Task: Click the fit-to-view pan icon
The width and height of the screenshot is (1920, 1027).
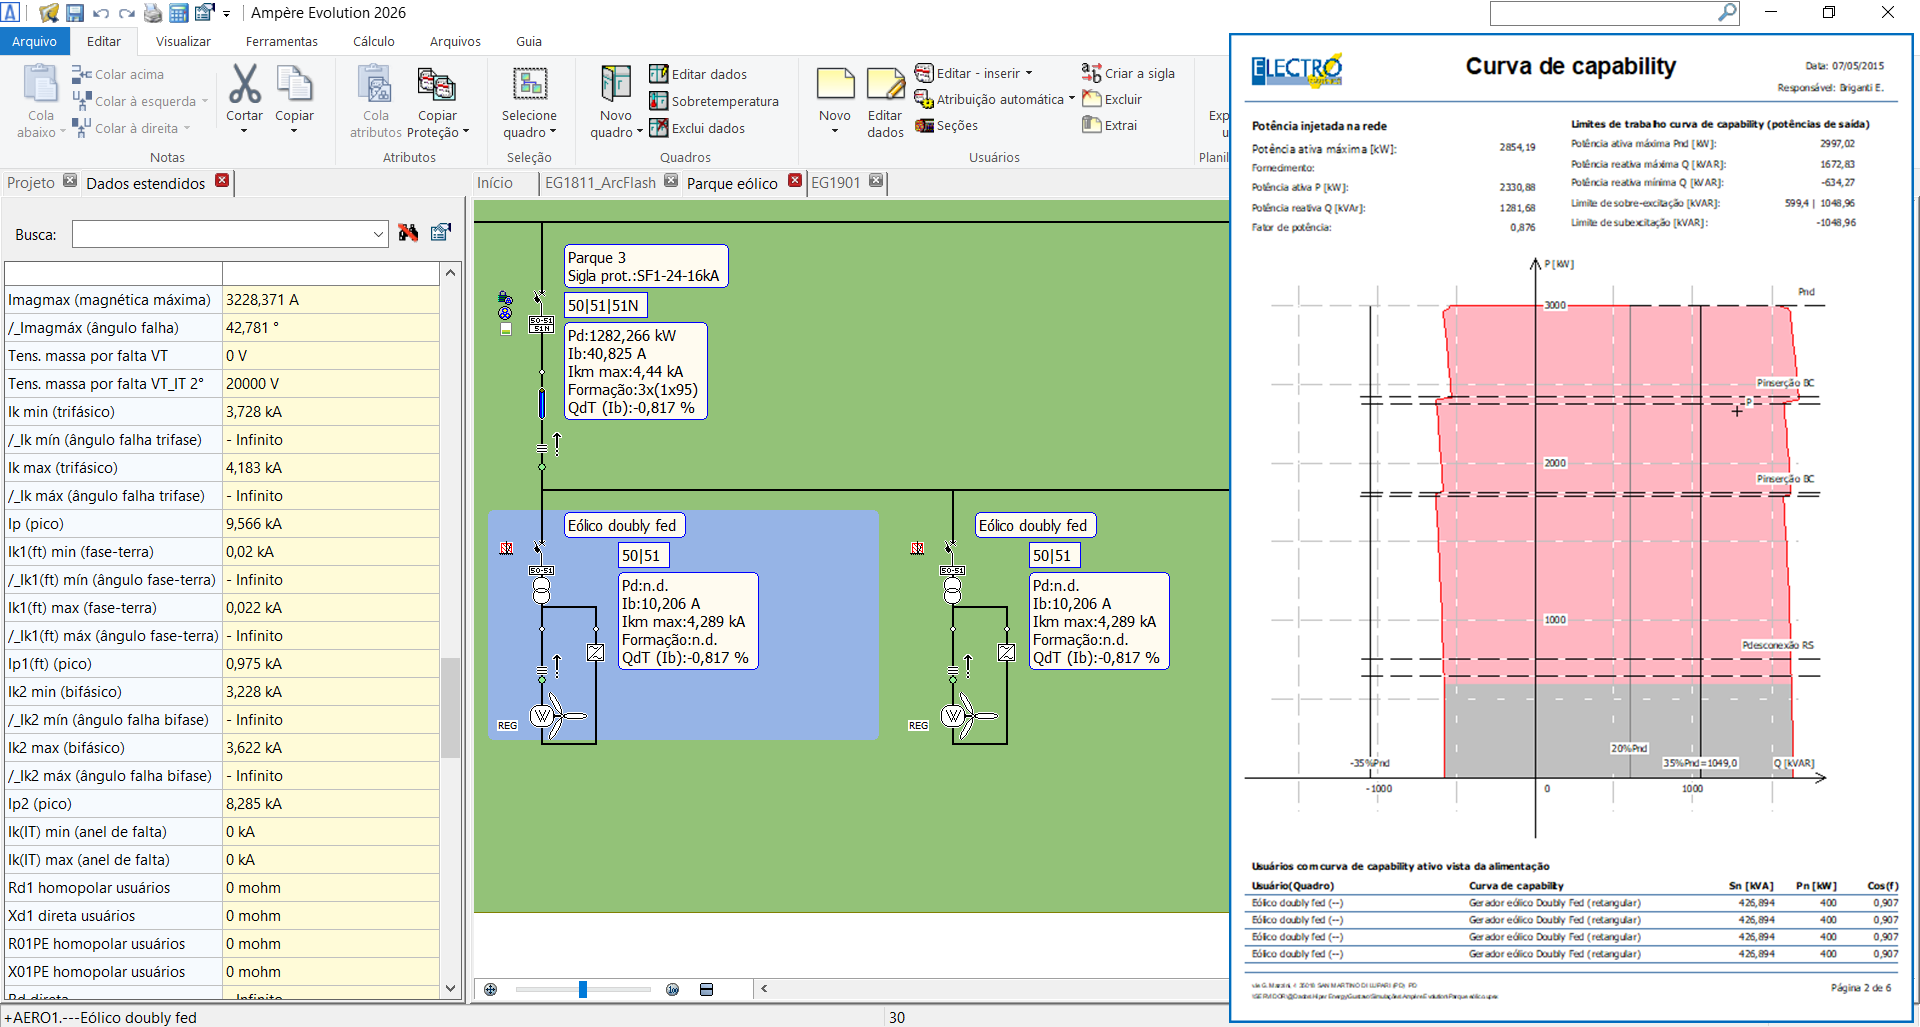Action: coord(490,989)
